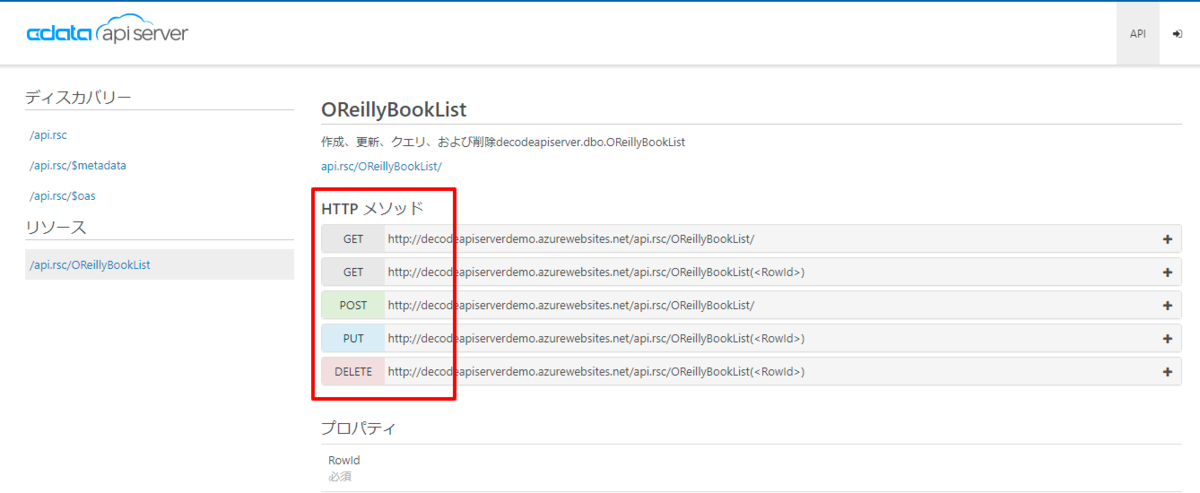Click the first GET row URL text
1200x493 pixels.
tap(571, 239)
